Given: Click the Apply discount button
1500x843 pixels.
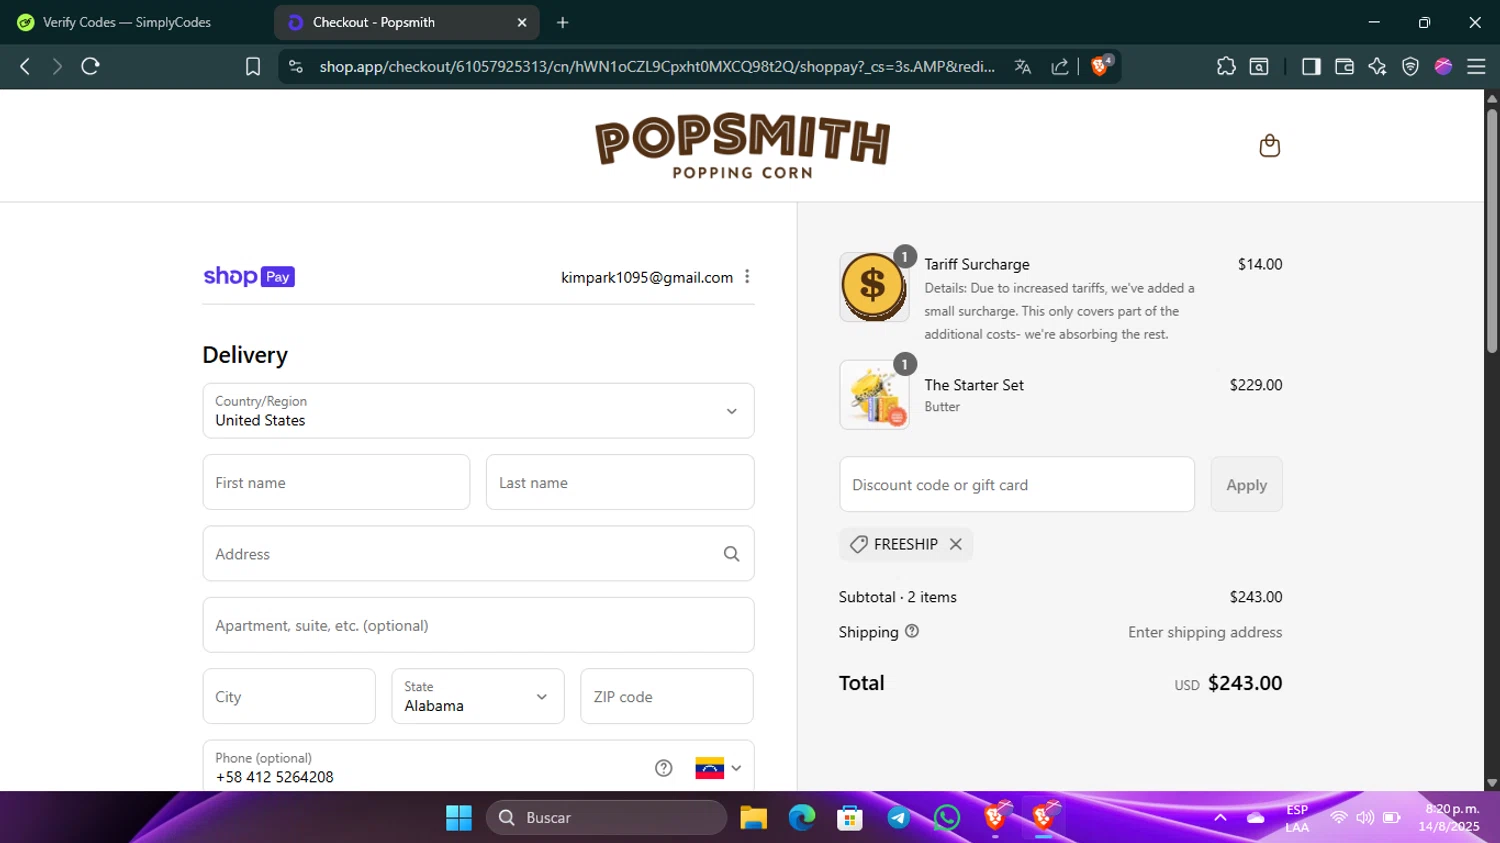Looking at the screenshot, I should click(1246, 485).
